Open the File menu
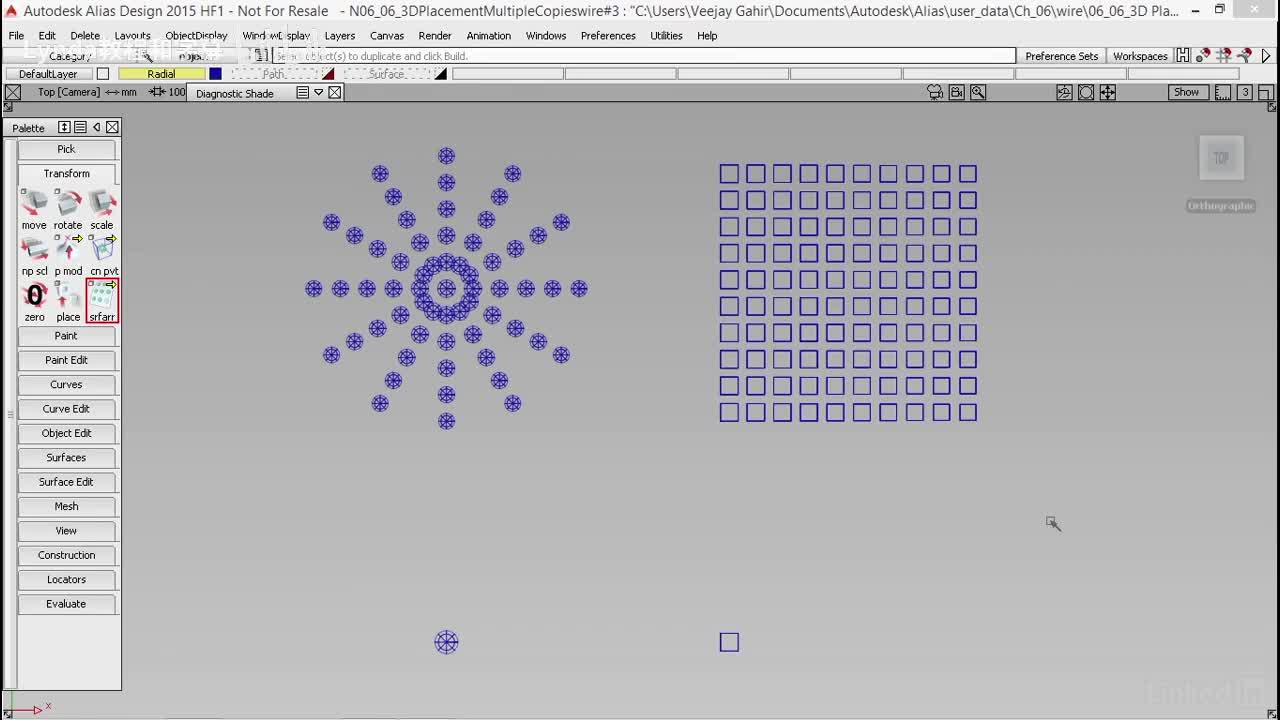 pyautogui.click(x=17, y=36)
